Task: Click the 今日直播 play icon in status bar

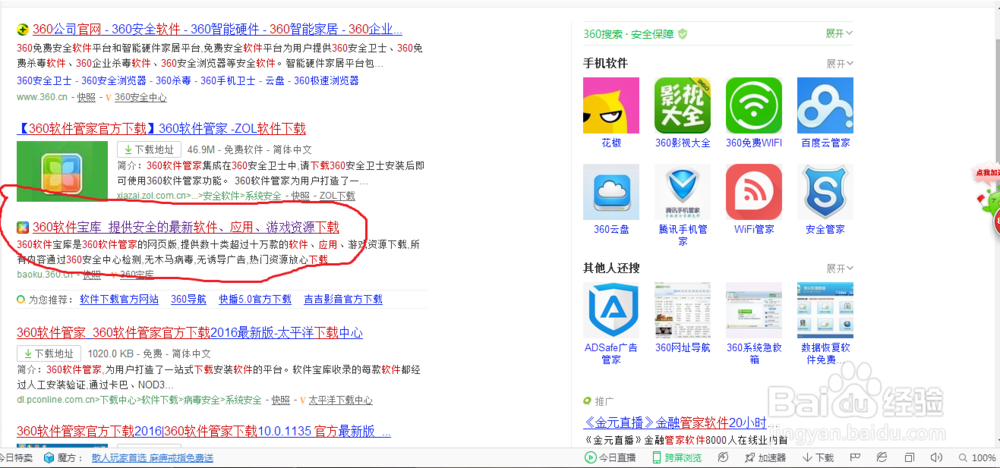Action: 590,457
